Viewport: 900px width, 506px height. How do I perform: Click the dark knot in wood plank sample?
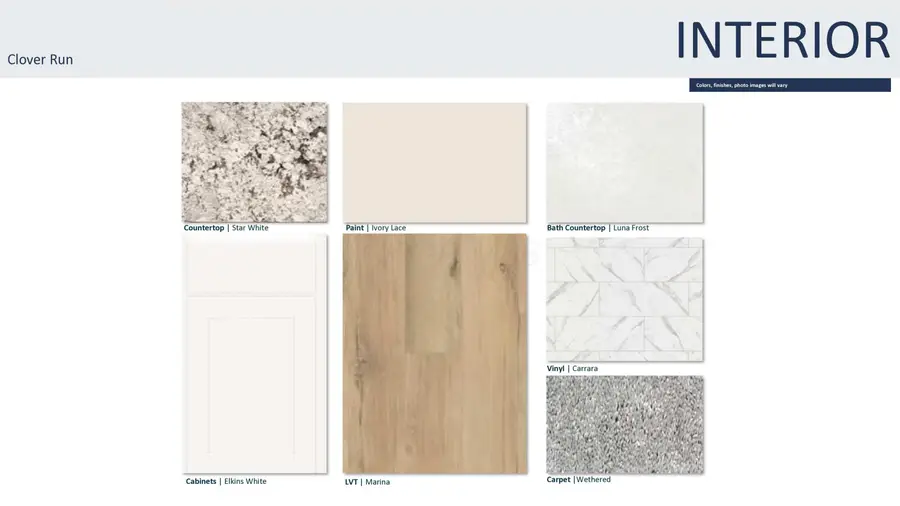pos(454,267)
